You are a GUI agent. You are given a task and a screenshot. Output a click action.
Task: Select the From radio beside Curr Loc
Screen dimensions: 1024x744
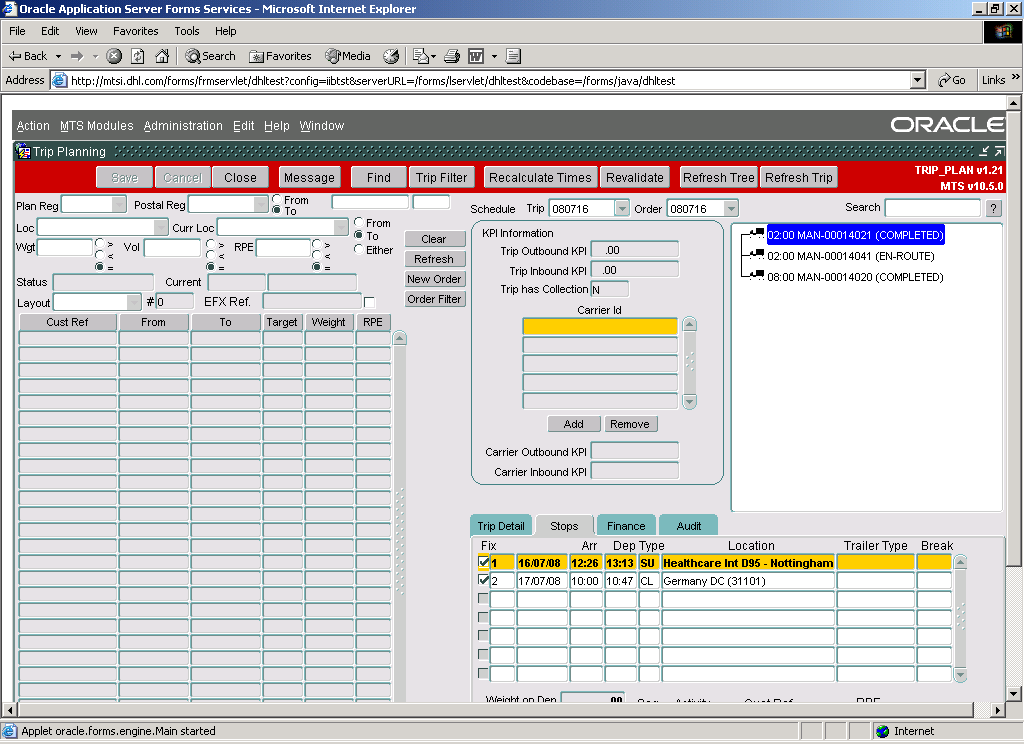click(359, 222)
